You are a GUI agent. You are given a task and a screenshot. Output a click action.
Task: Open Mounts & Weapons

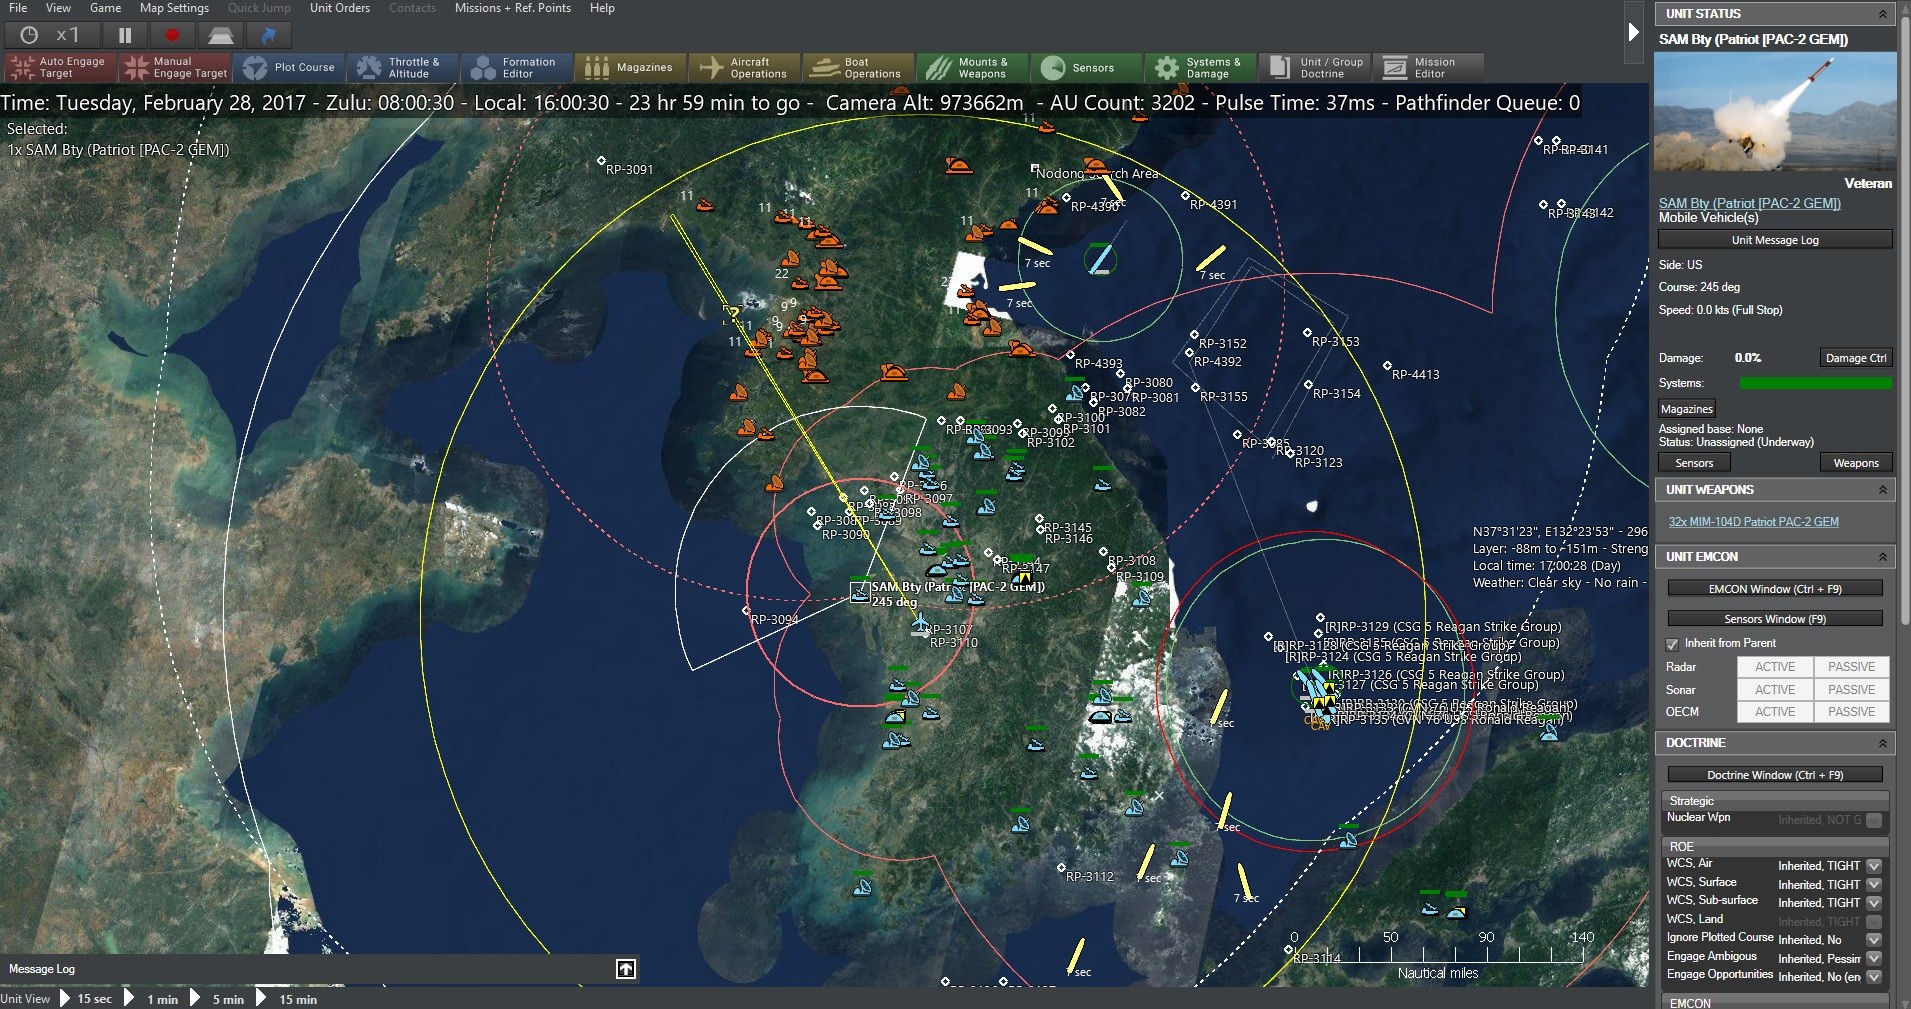tap(971, 67)
